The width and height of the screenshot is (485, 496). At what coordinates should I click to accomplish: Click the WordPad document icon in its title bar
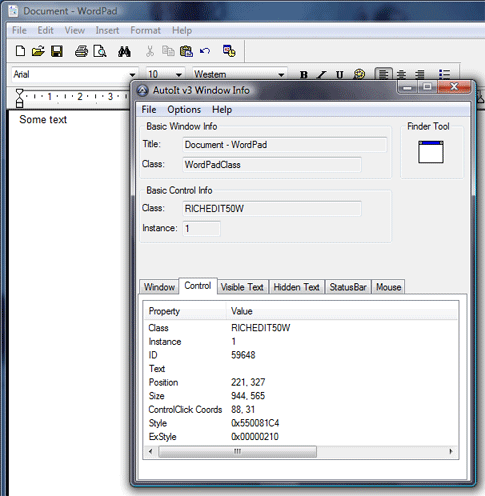(x=13, y=11)
